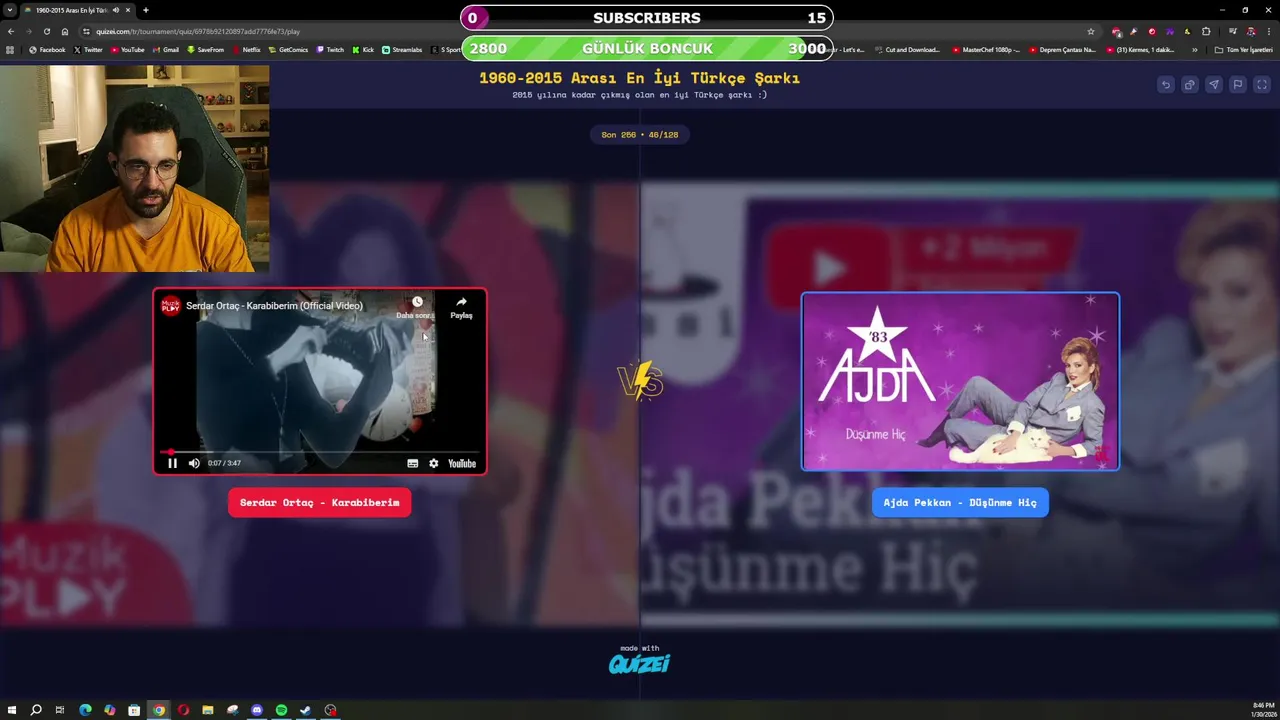Vote for Serdar Ortaç - Karabiberim

coord(319,502)
